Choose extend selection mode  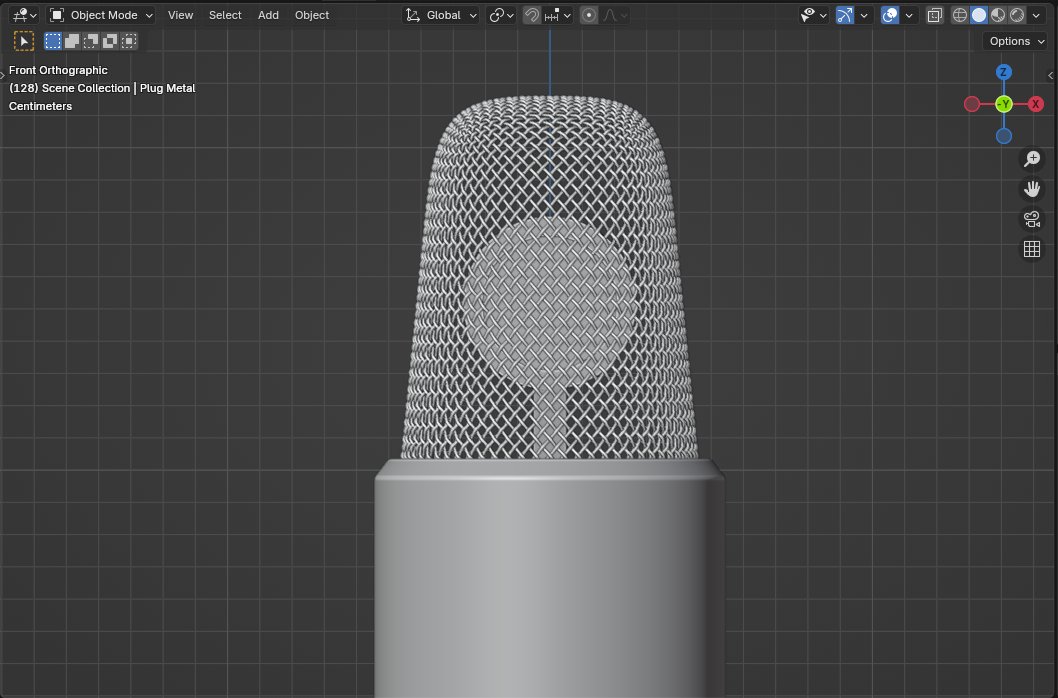coord(72,41)
